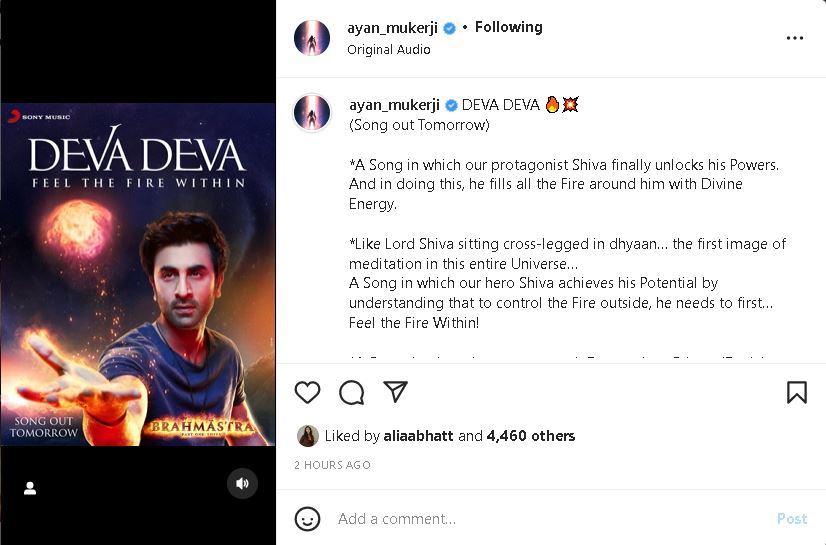
Task: Click the Post comment button
Action: point(792,519)
